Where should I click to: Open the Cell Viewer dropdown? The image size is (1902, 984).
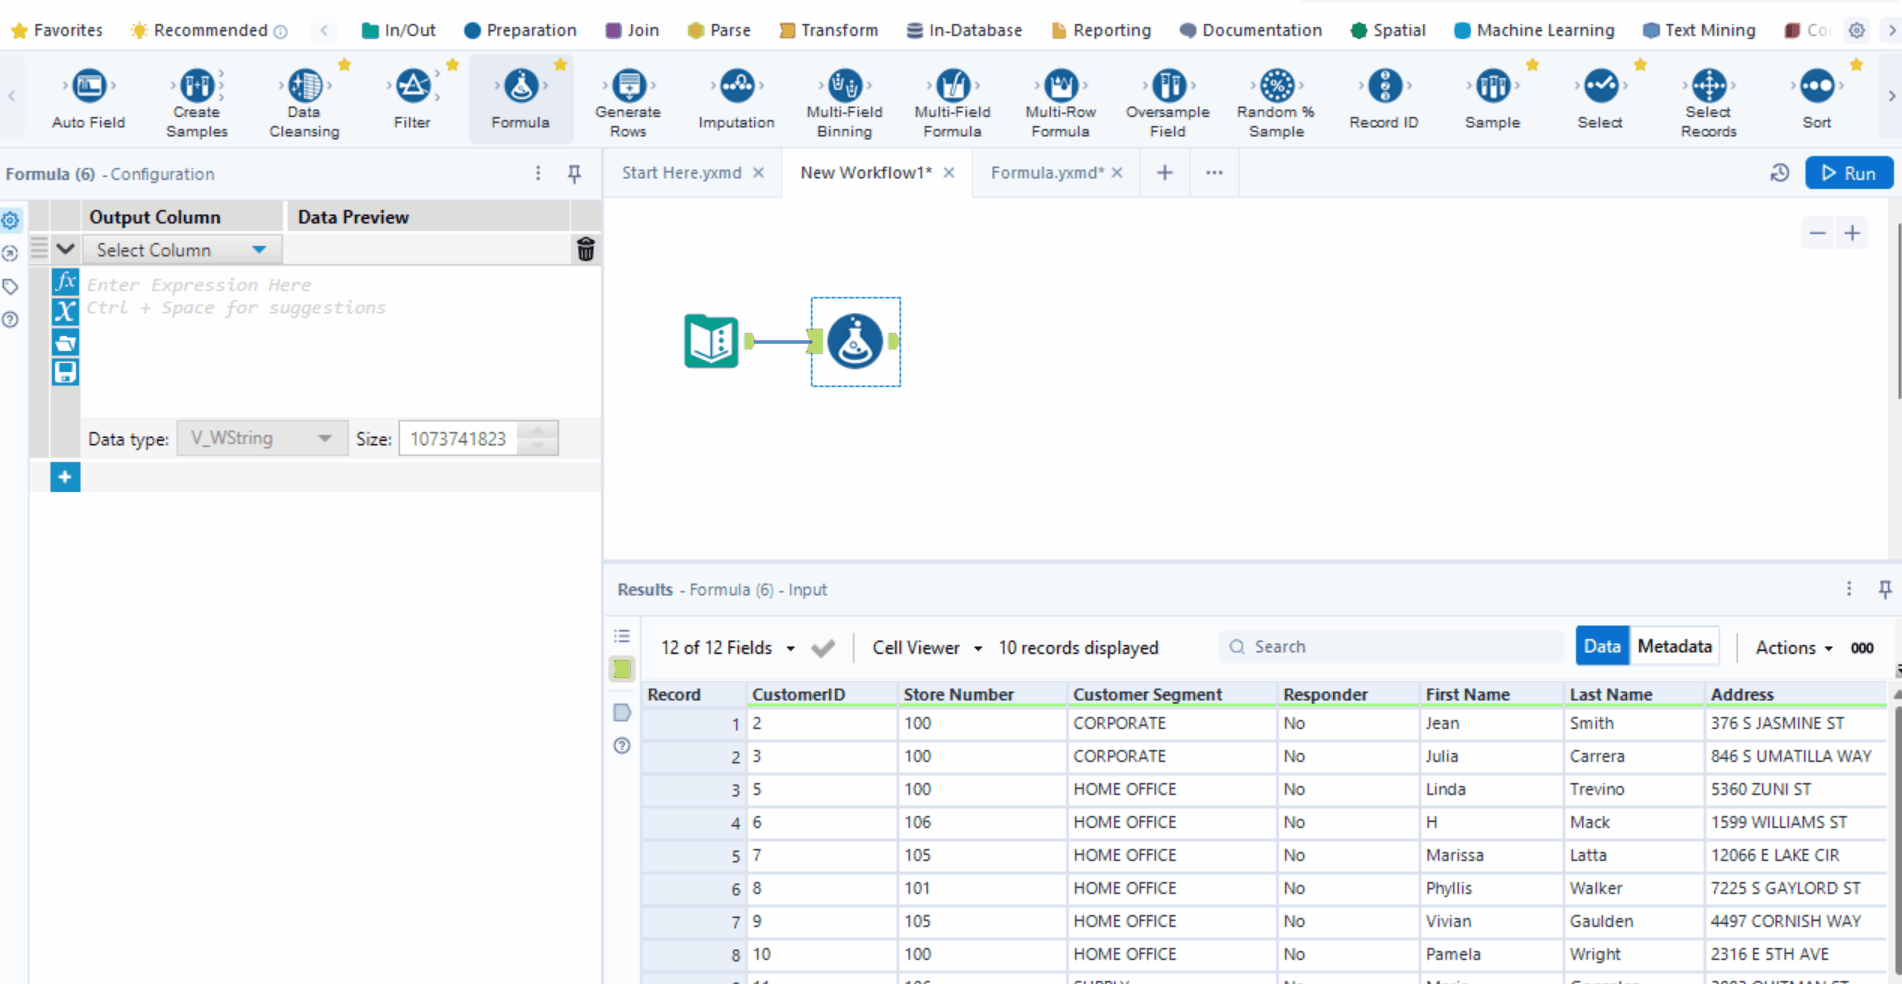[926, 648]
